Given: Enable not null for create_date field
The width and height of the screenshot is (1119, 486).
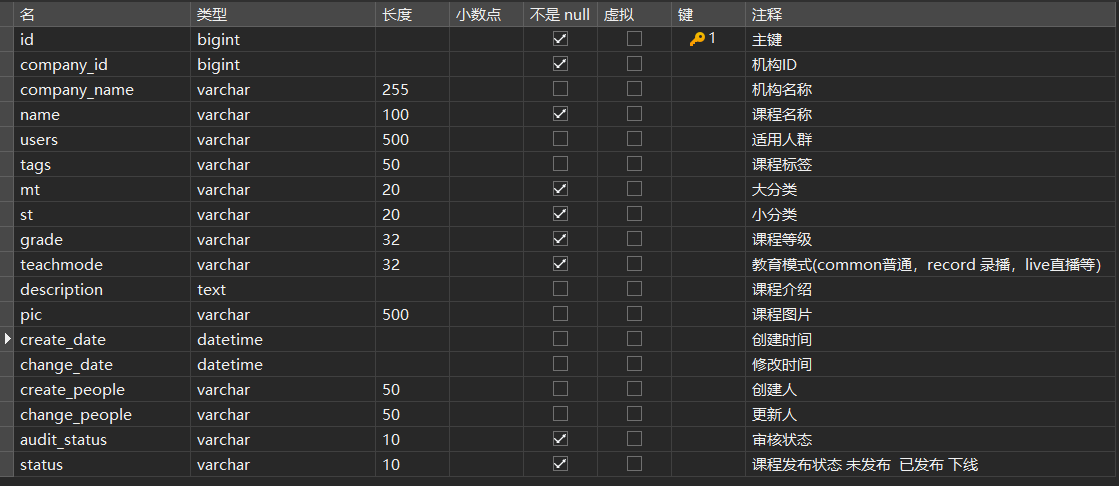Looking at the screenshot, I should pyautogui.click(x=560, y=338).
